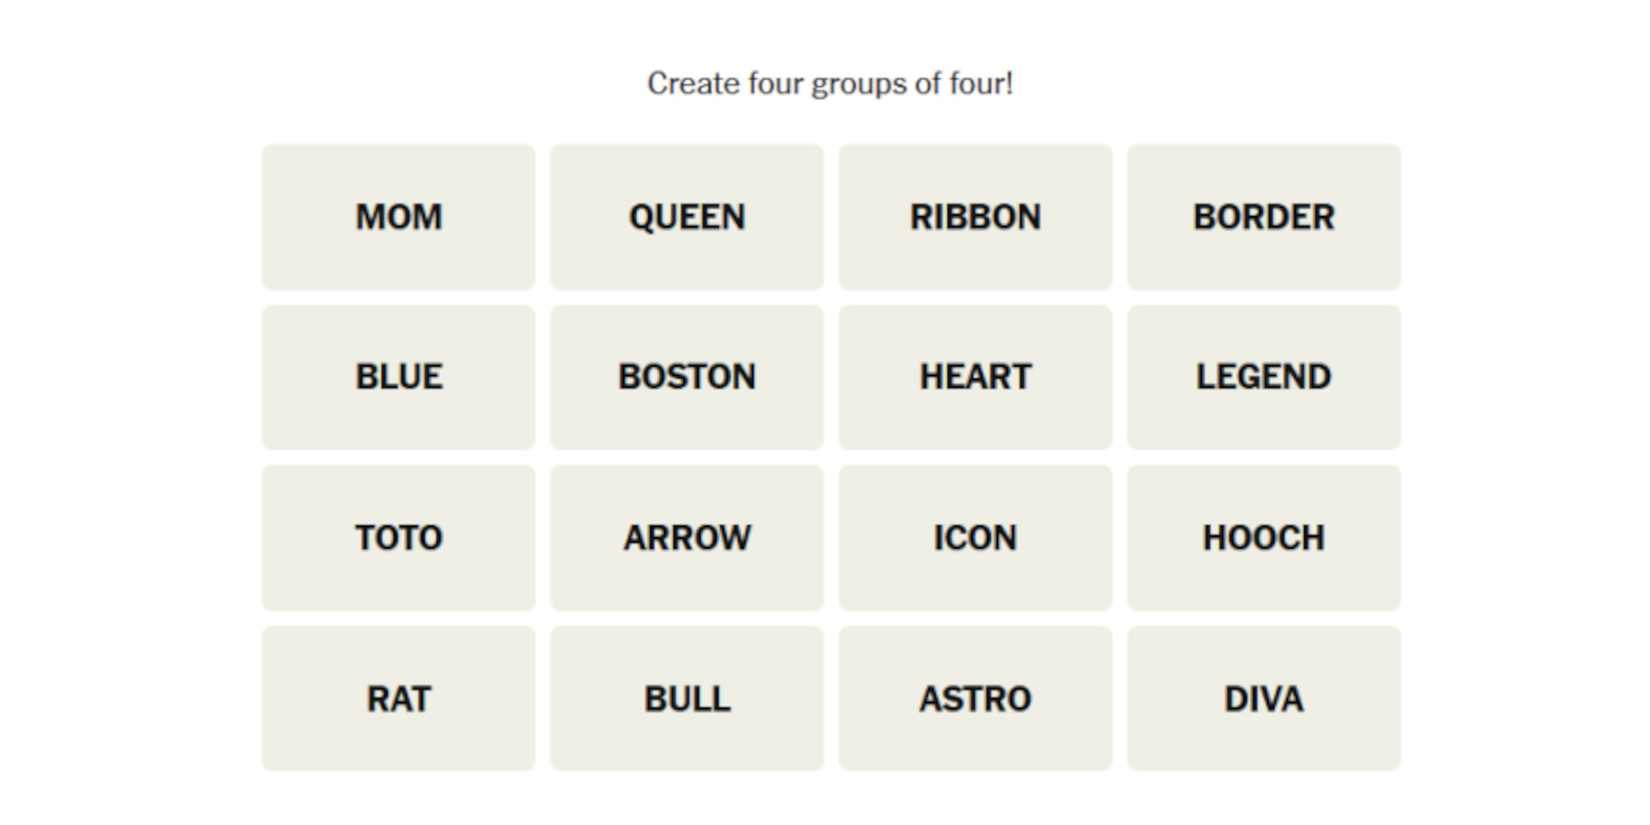Select the RIBBON tile
Screen dimensions: 1650x825
coord(975,217)
